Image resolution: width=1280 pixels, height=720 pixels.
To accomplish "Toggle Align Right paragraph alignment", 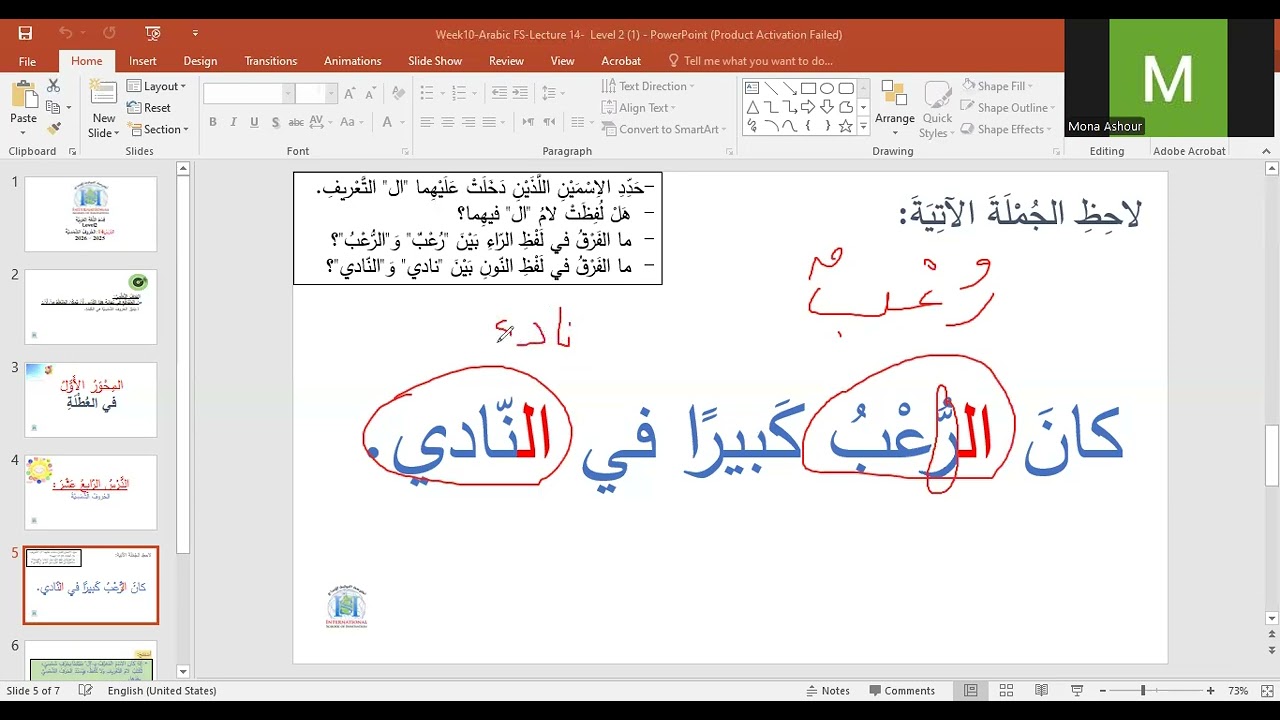I will tap(469, 122).
